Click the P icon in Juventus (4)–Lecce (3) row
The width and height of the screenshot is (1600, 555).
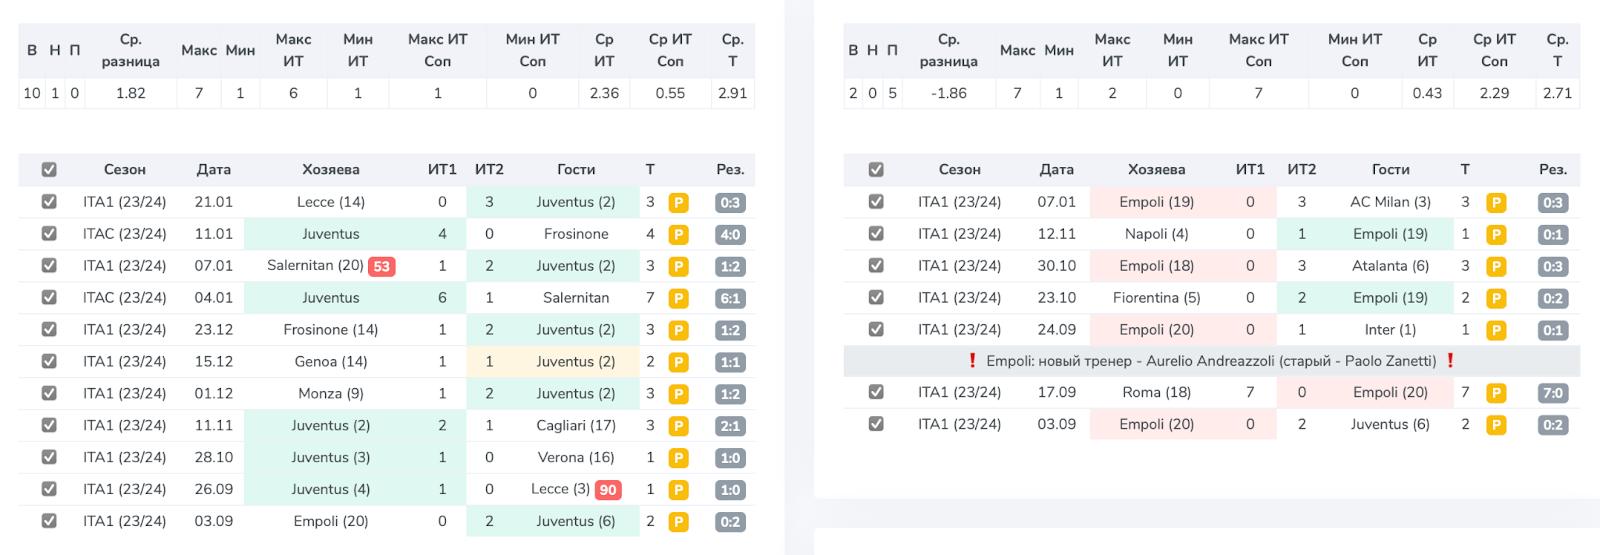(x=678, y=490)
